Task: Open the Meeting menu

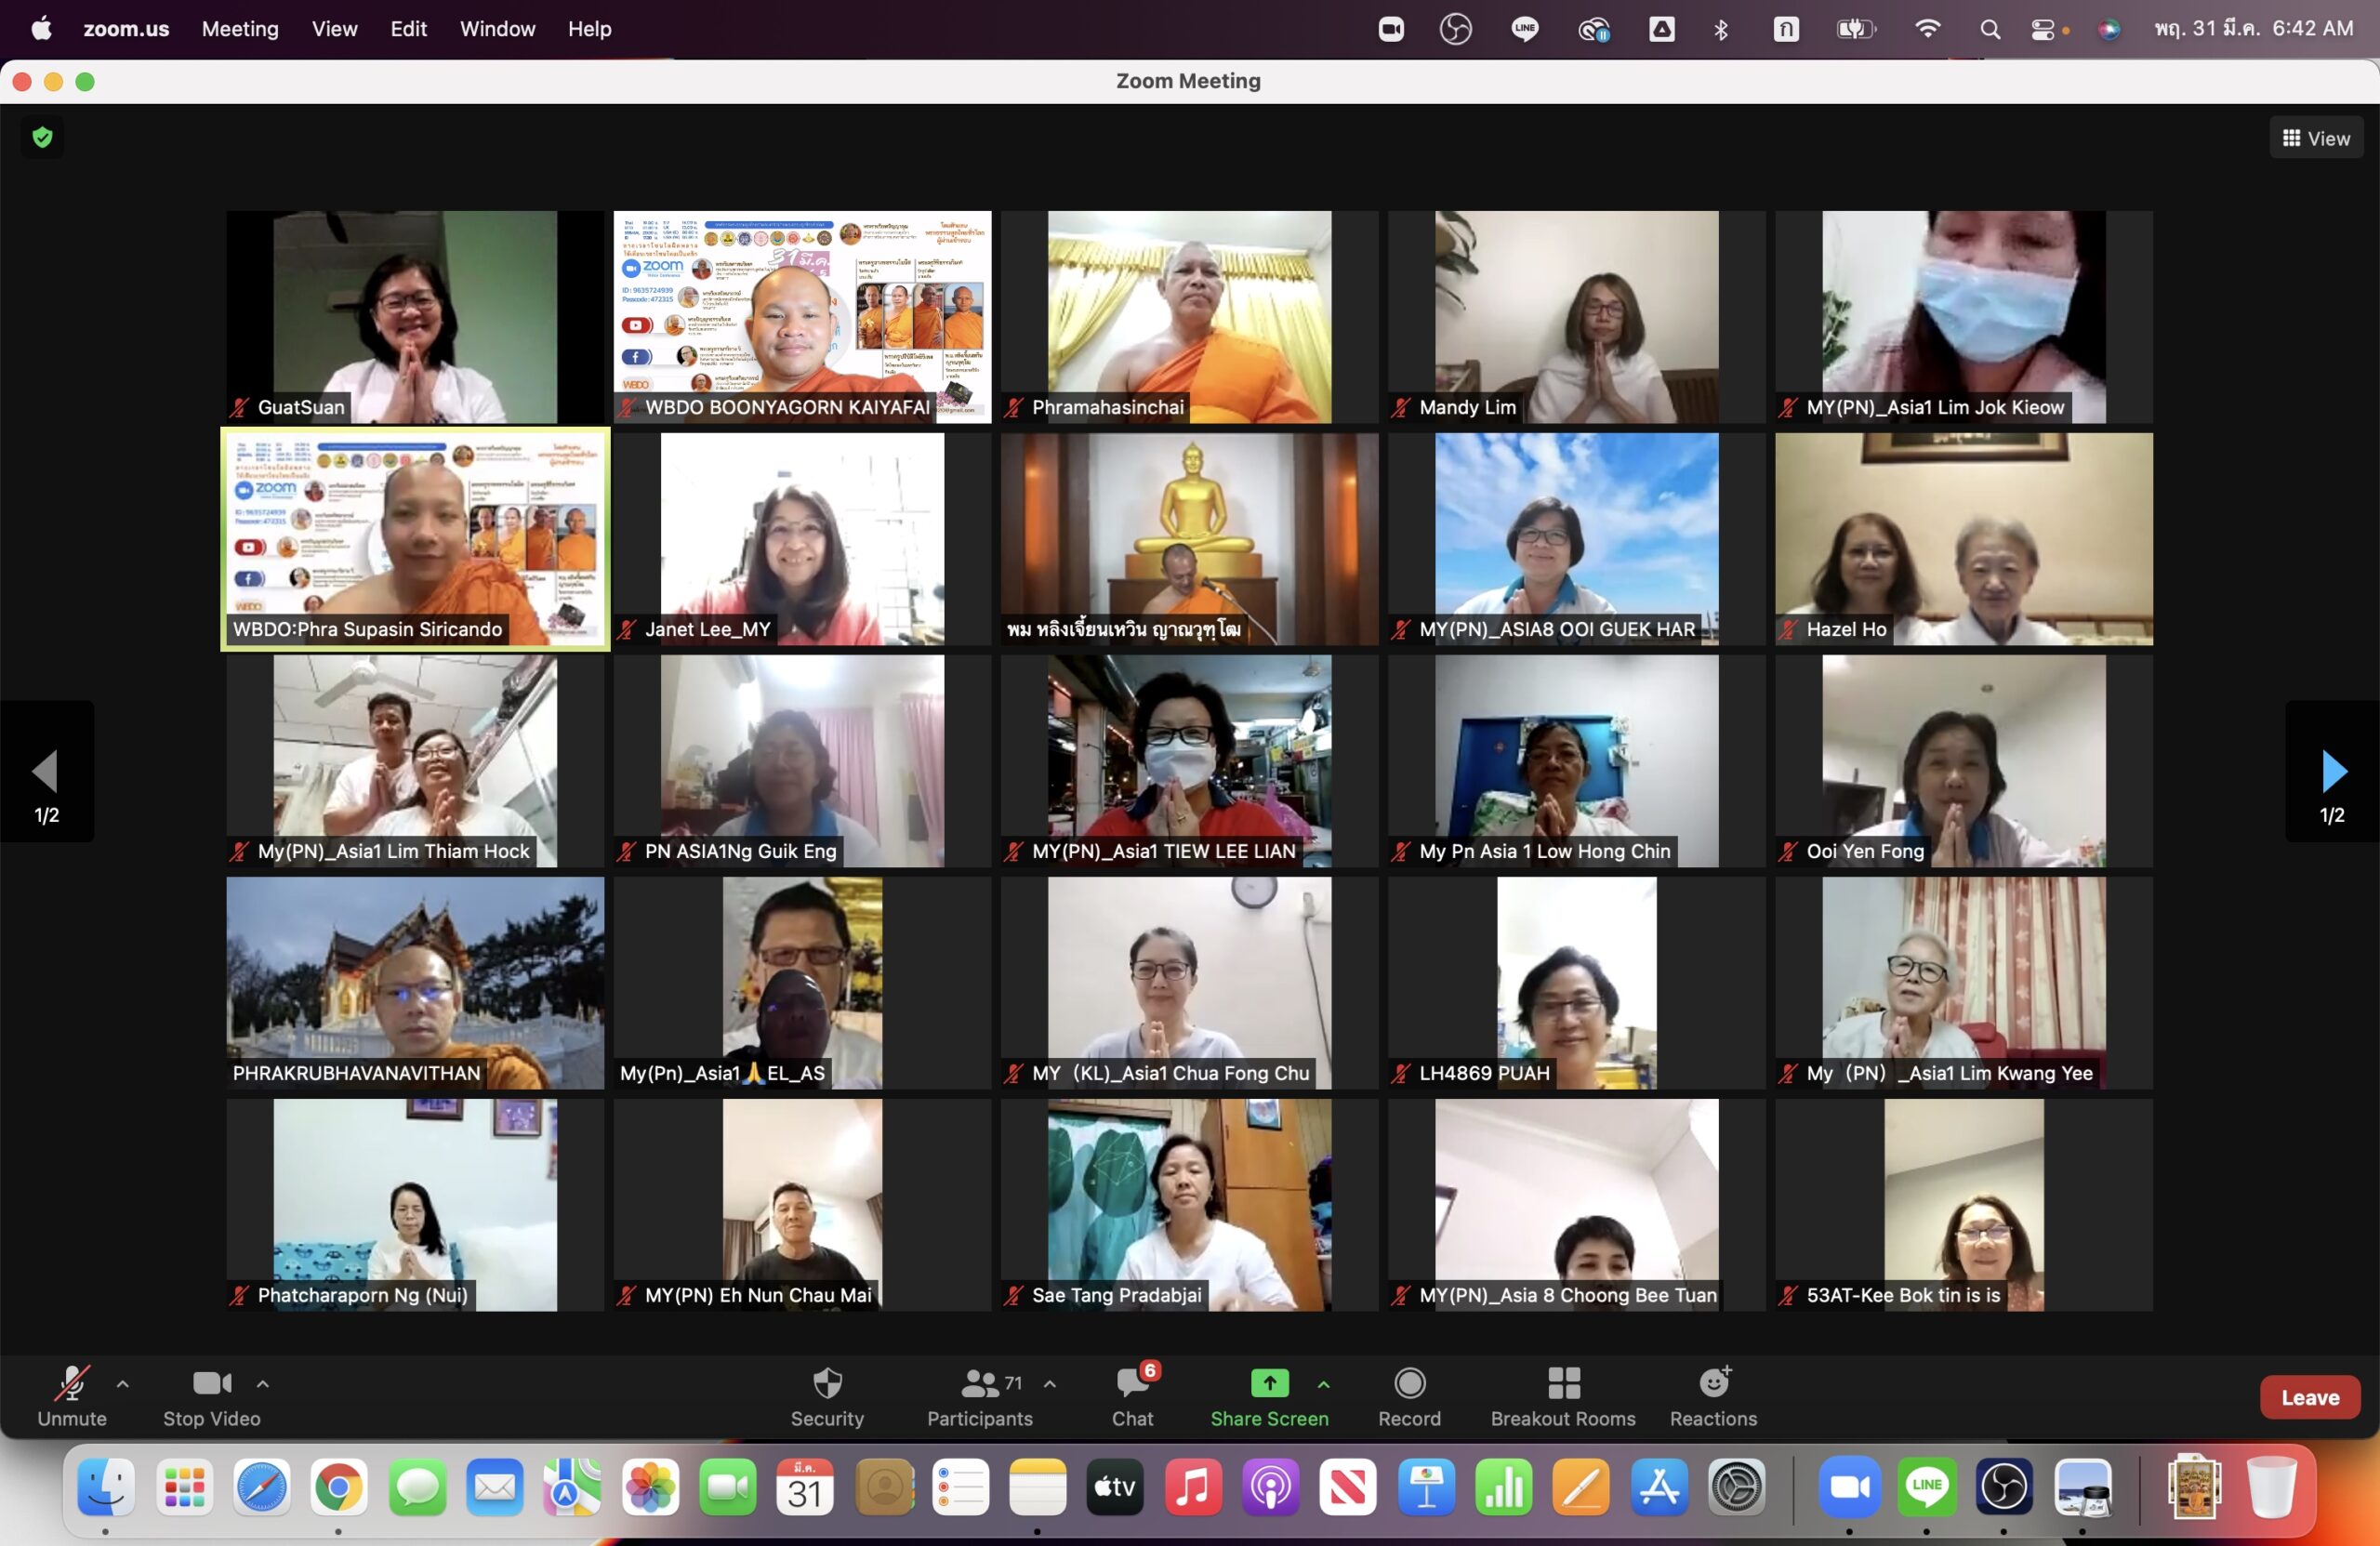Action: click(240, 29)
